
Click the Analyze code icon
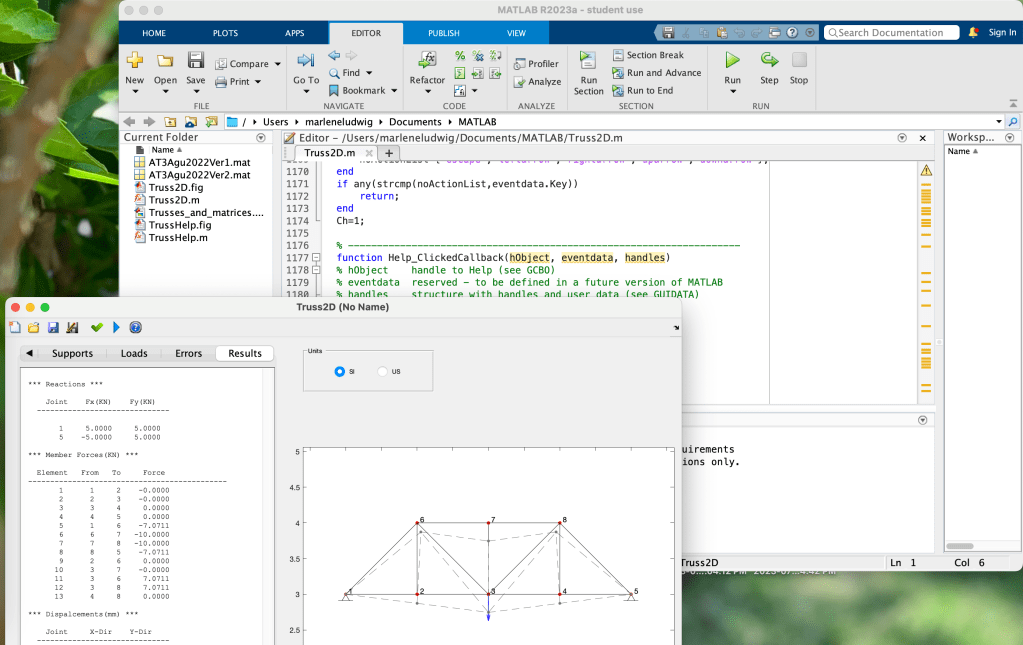tap(536, 82)
